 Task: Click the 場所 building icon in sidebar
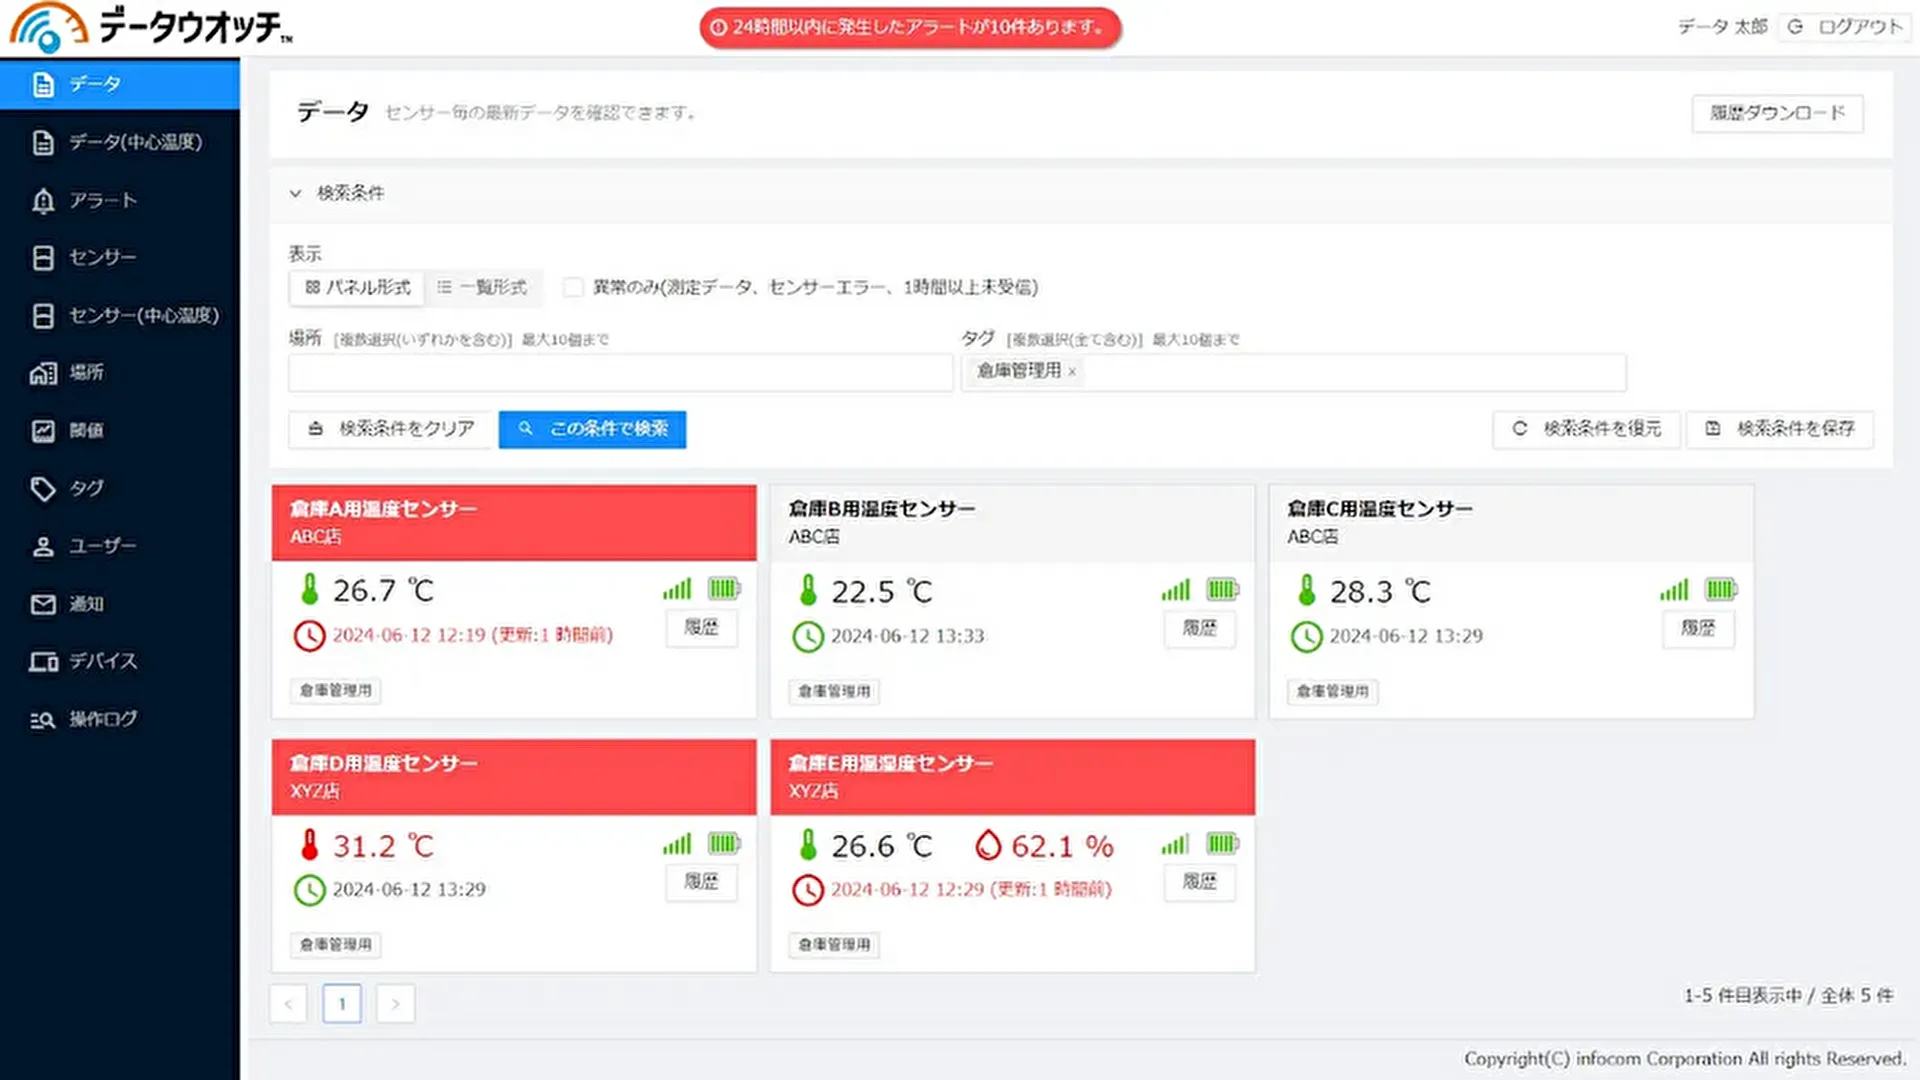point(43,373)
